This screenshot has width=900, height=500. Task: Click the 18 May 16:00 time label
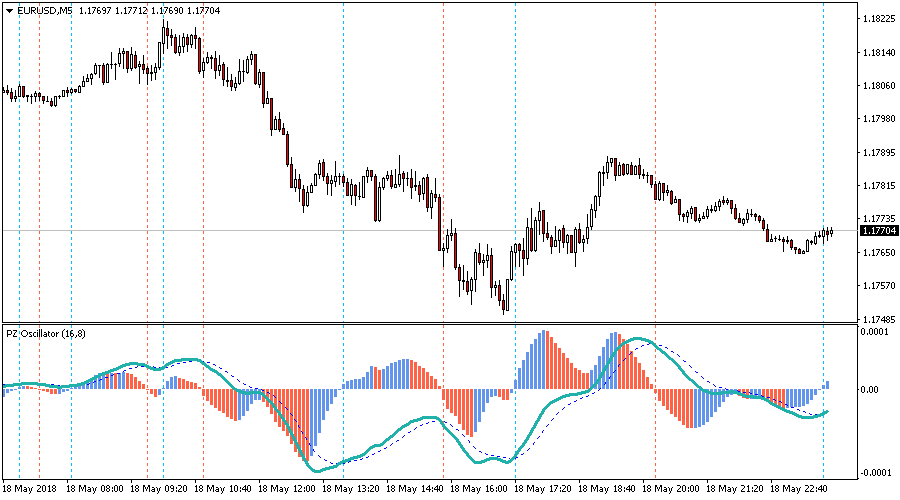480,489
